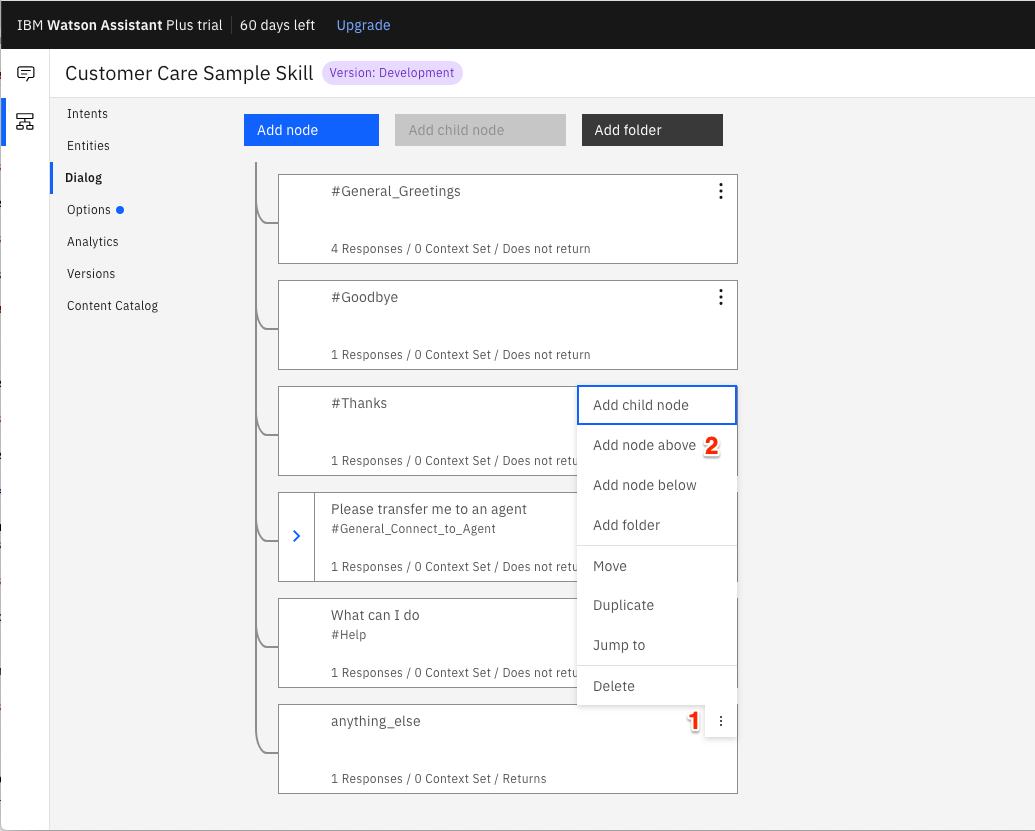Open the Entities section
1035x831 pixels.
88,146
